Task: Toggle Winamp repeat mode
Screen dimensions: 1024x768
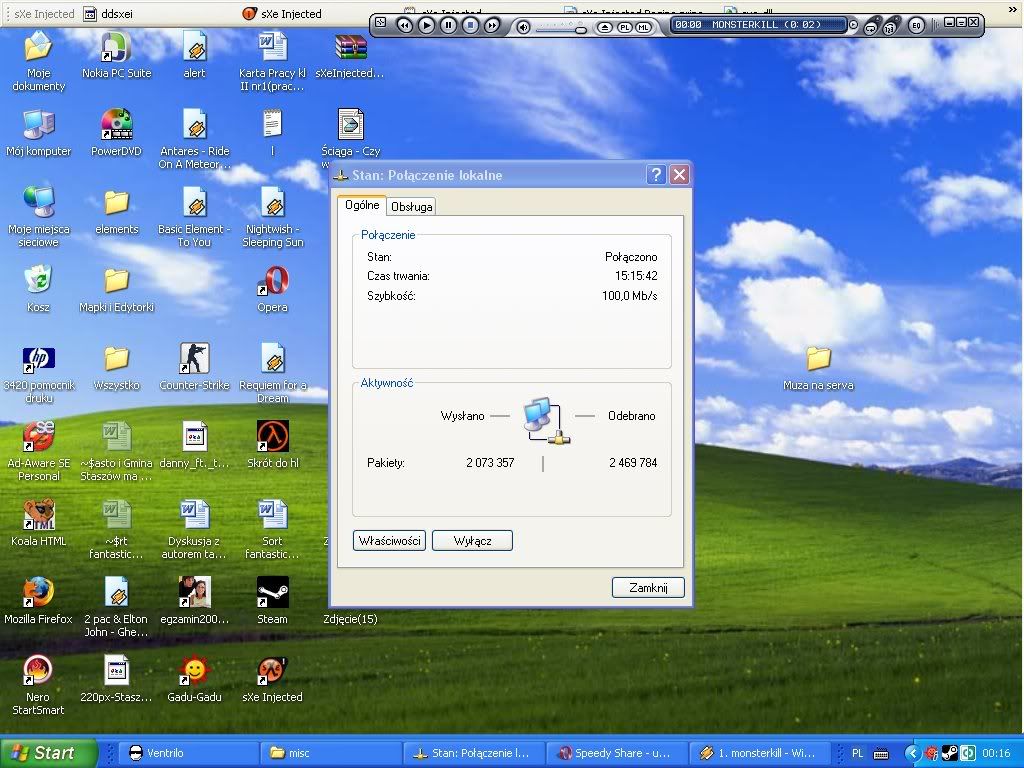Action: click(871, 27)
